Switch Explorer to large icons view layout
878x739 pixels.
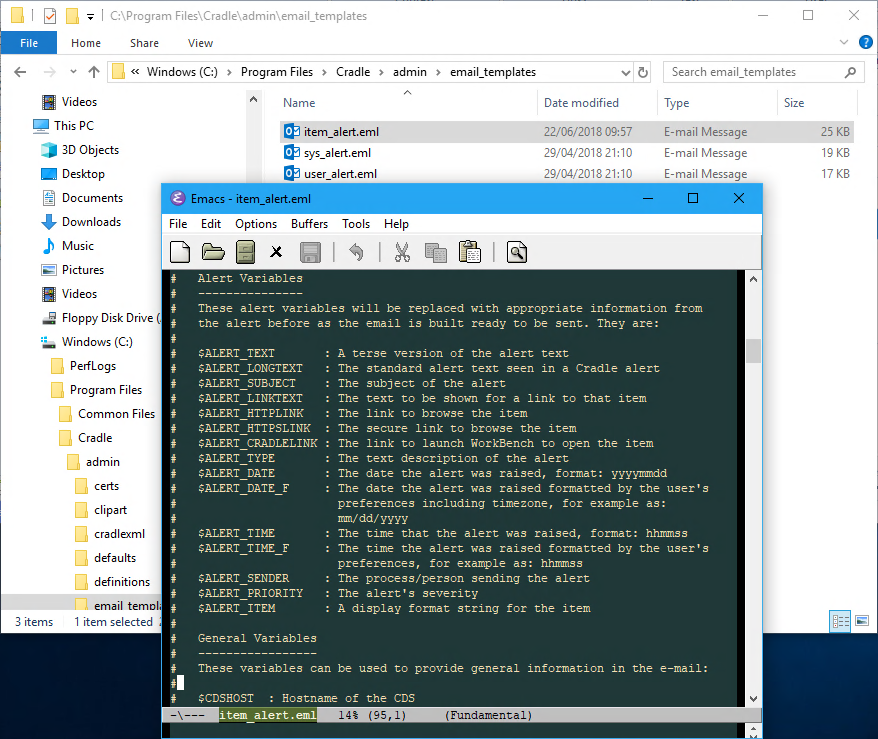pos(862,621)
